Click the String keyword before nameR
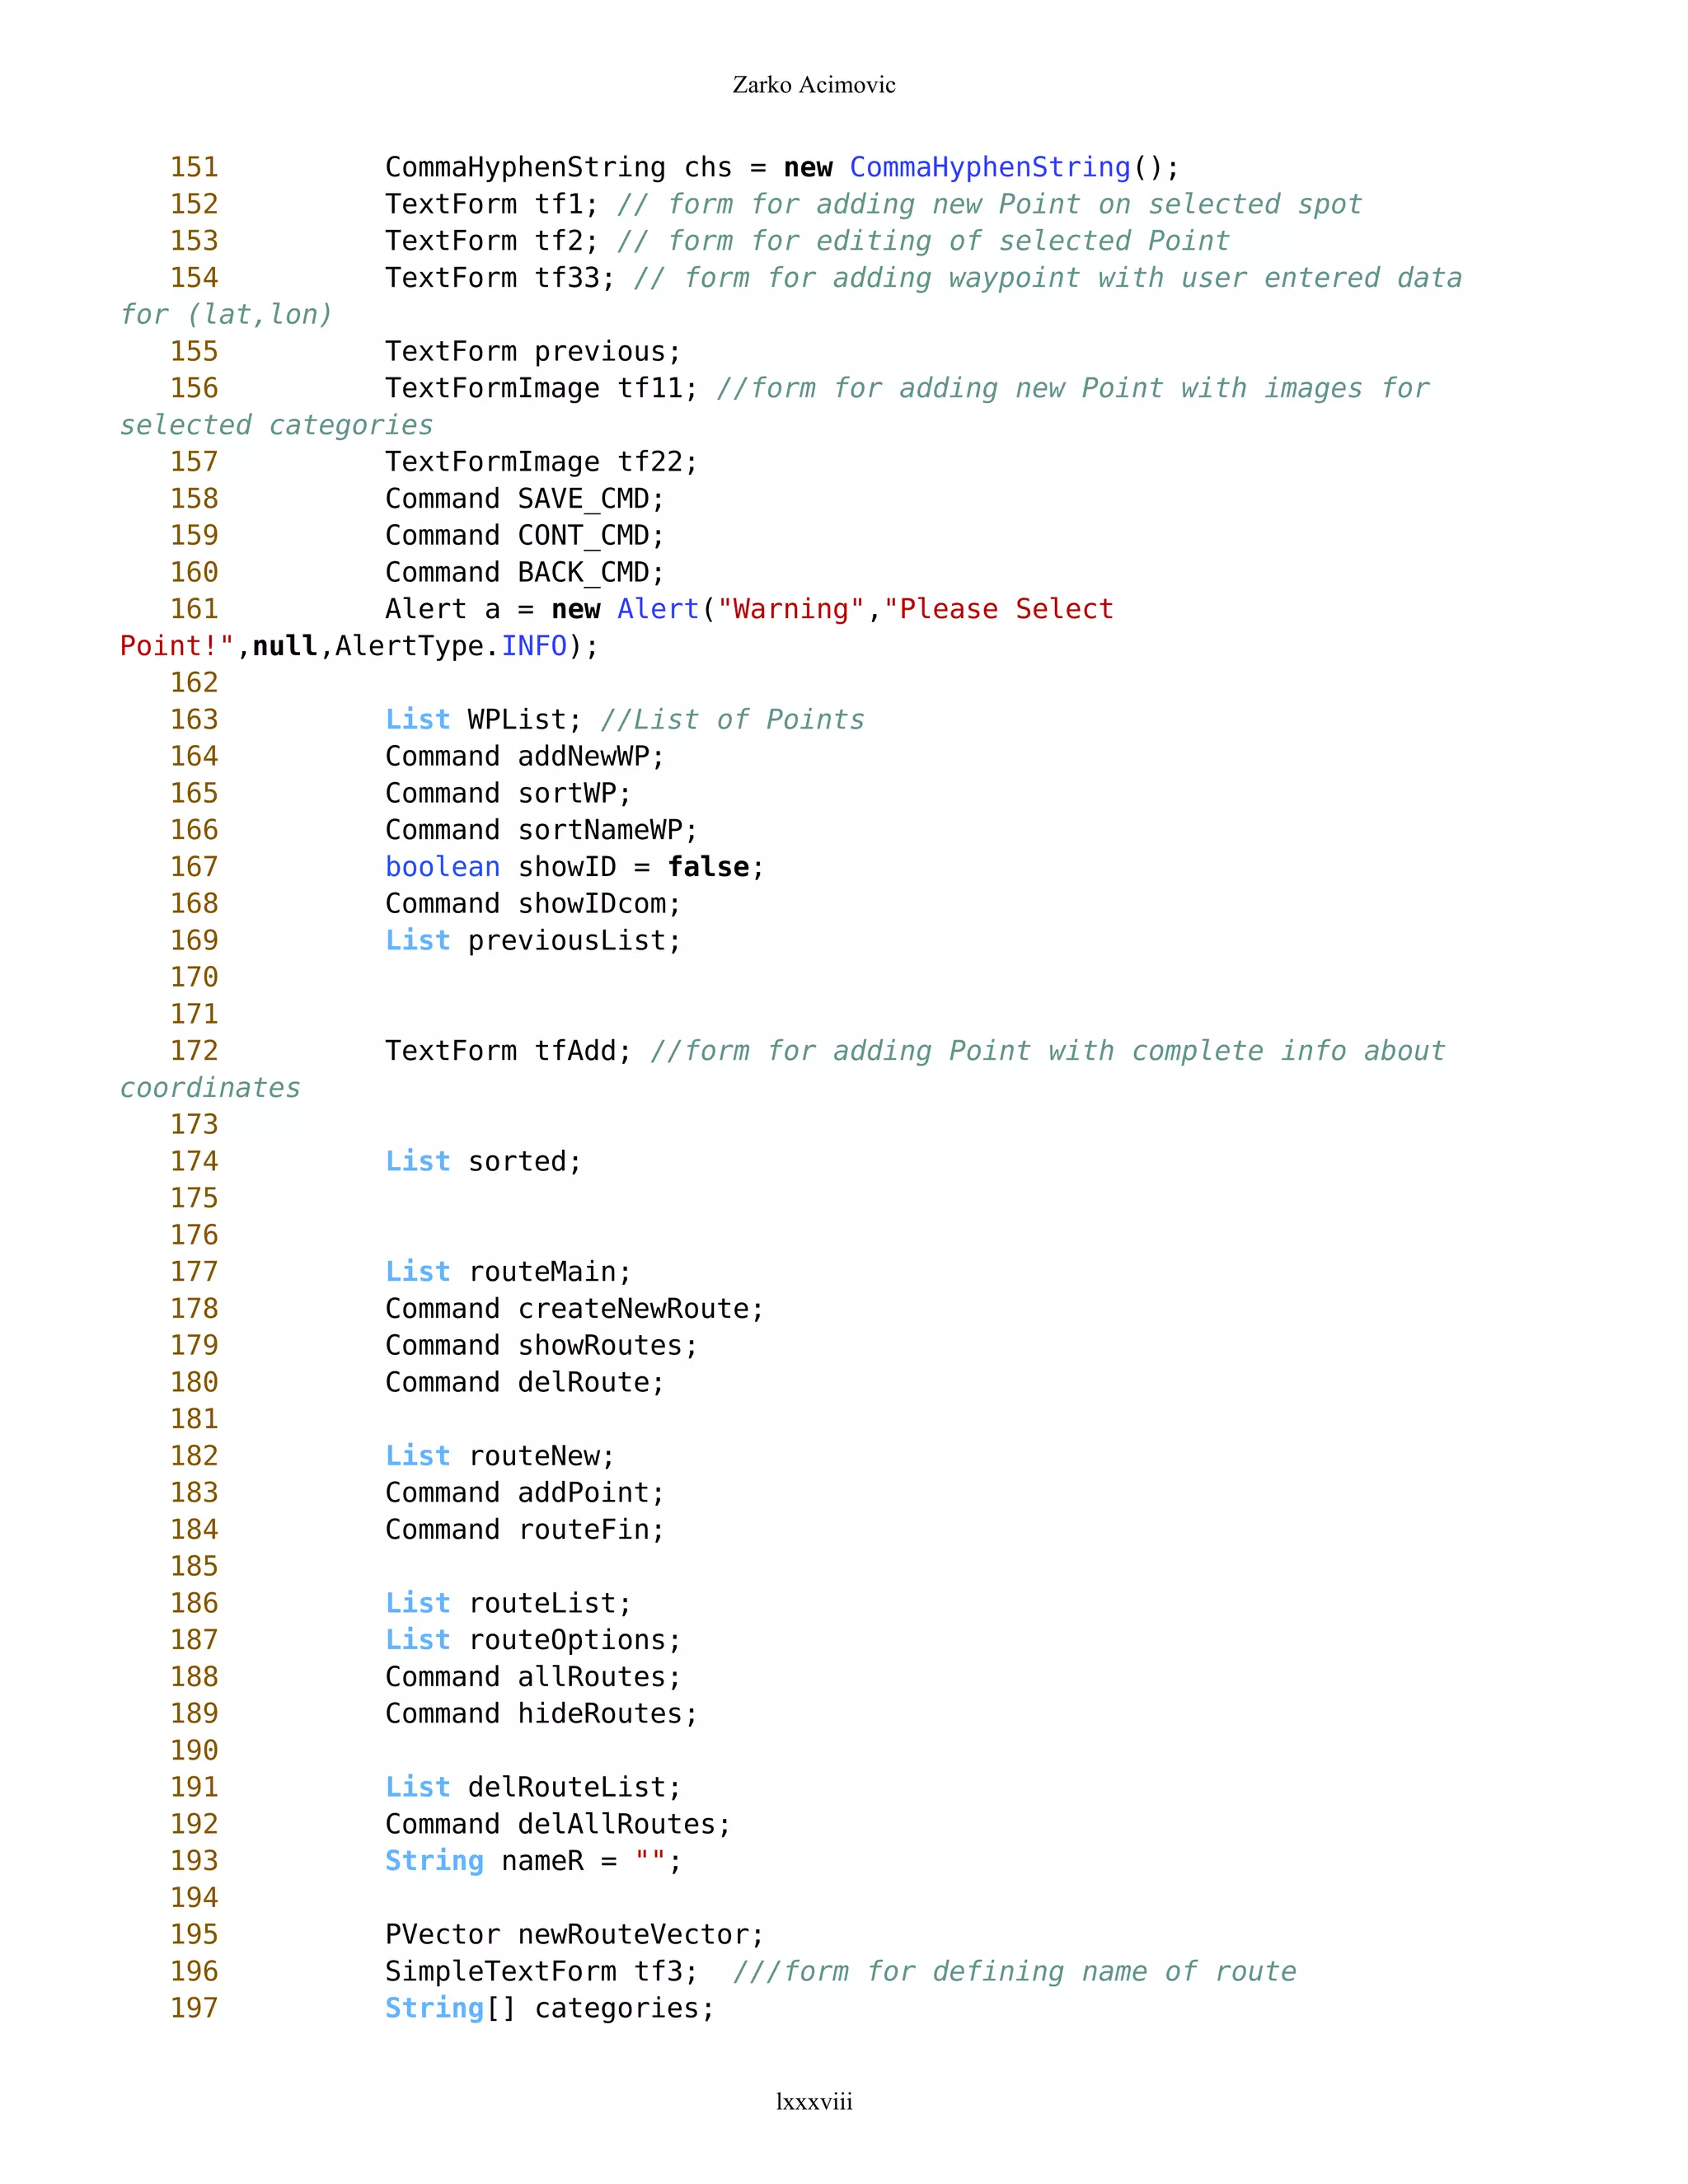1688x2184 pixels. click(x=434, y=1861)
